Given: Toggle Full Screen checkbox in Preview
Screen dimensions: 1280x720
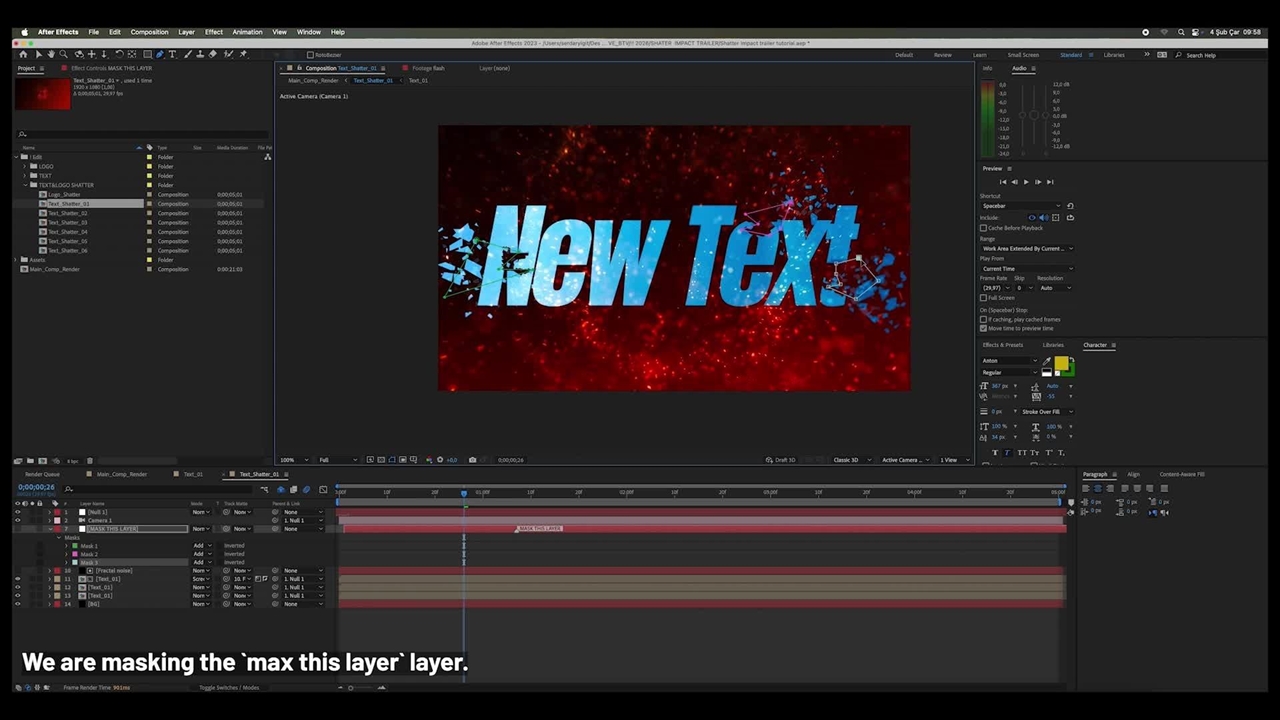Looking at the screenshot, I should pos(983,298).
